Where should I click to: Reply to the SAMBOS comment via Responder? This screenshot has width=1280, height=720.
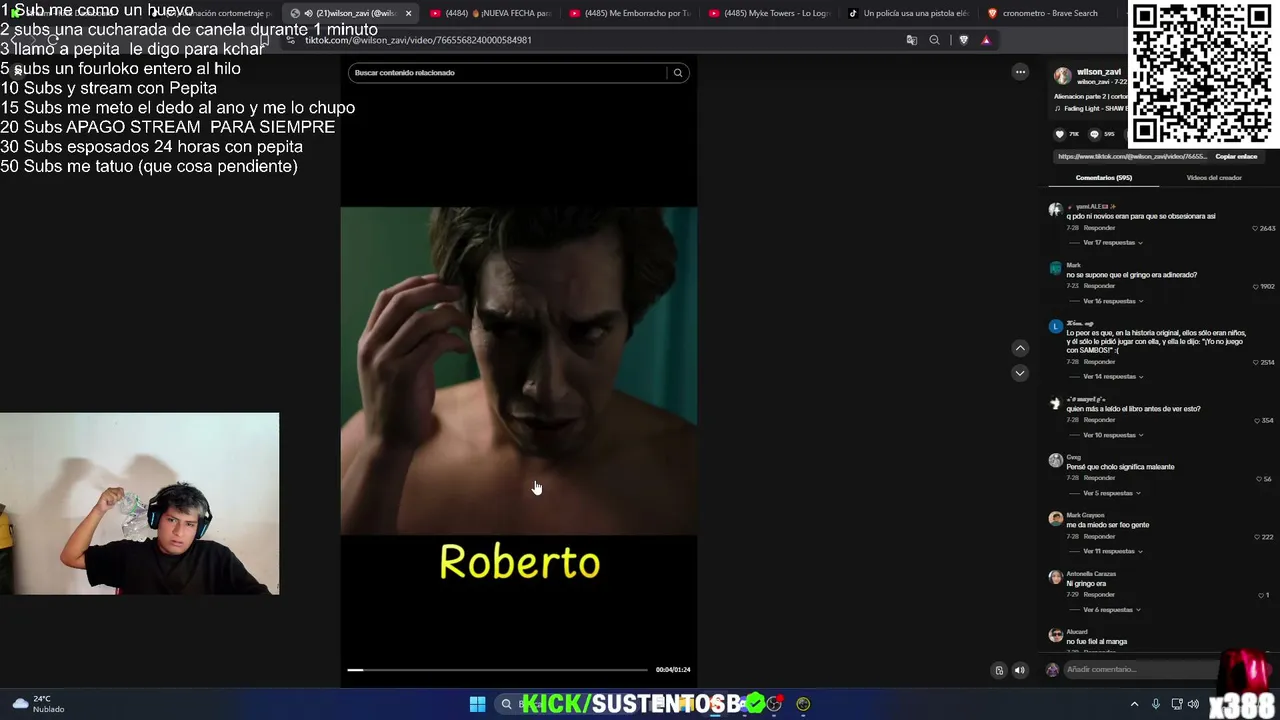1099,363
